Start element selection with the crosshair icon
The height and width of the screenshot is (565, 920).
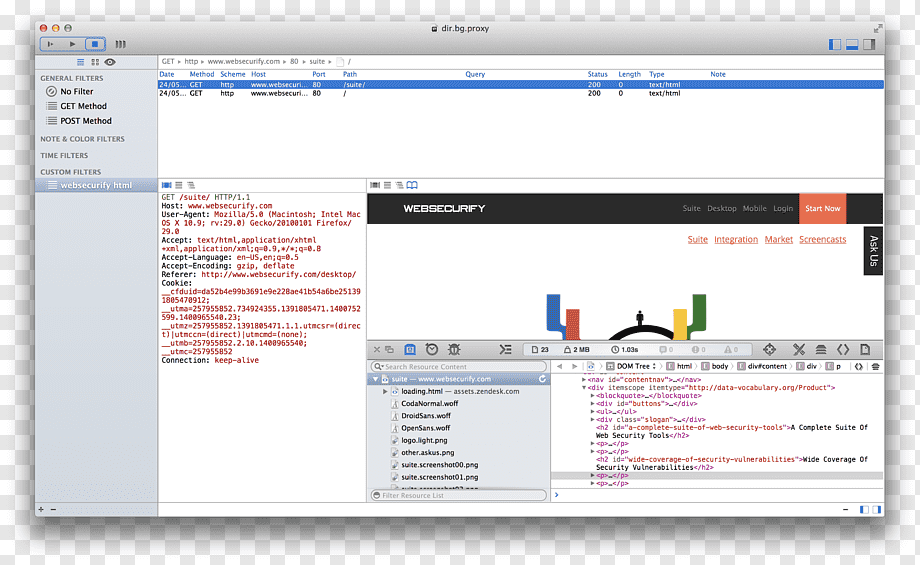pos(769,350)
